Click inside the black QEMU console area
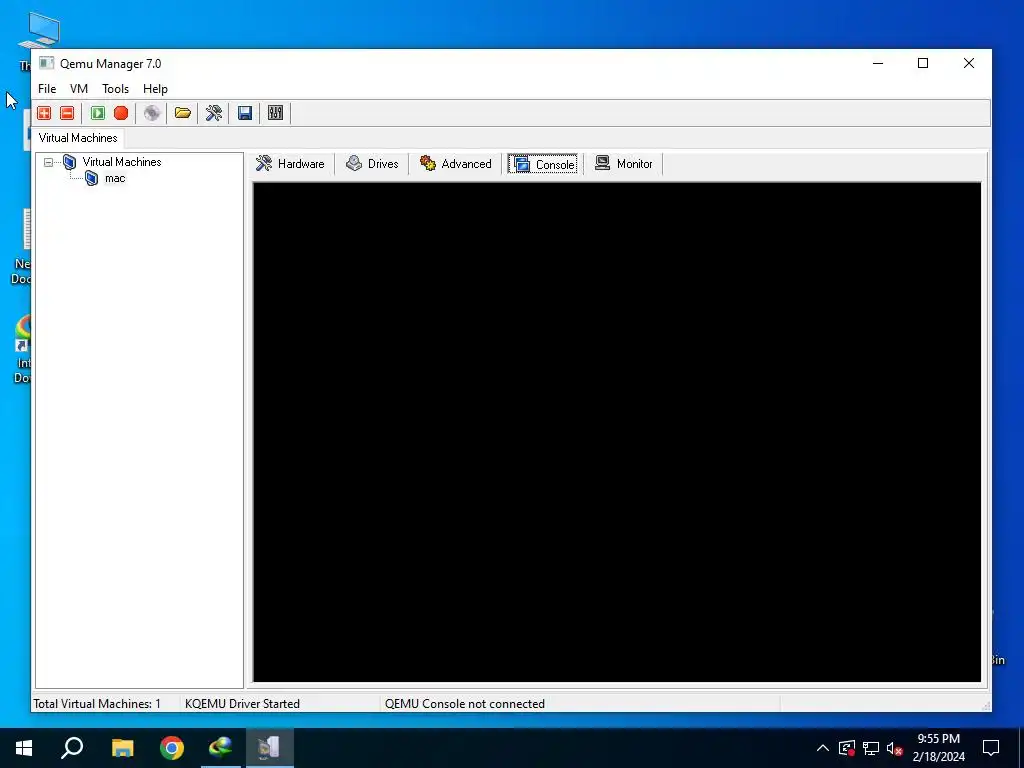This screenshot has width=1024, height=768. (x=617, y=432)
